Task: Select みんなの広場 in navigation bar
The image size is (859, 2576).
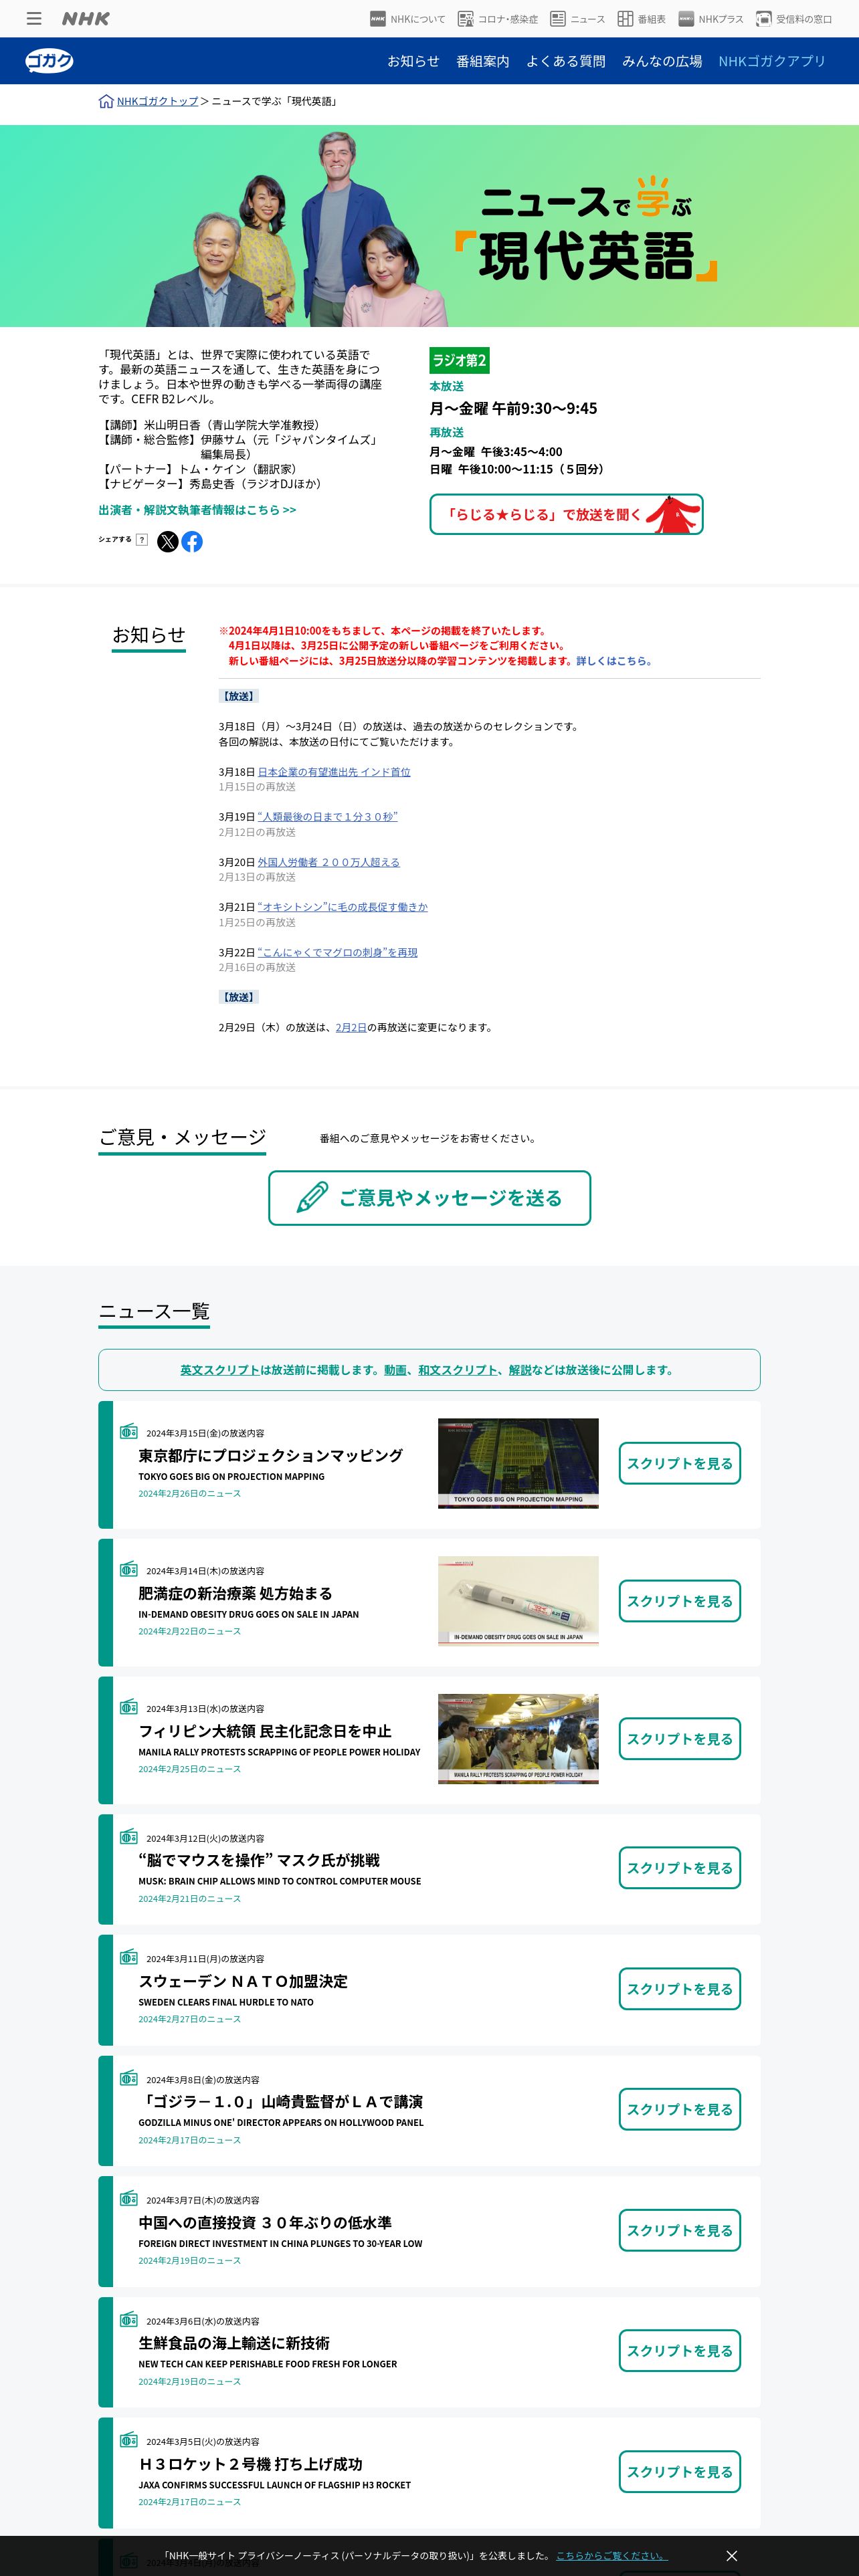Action: 662,61
